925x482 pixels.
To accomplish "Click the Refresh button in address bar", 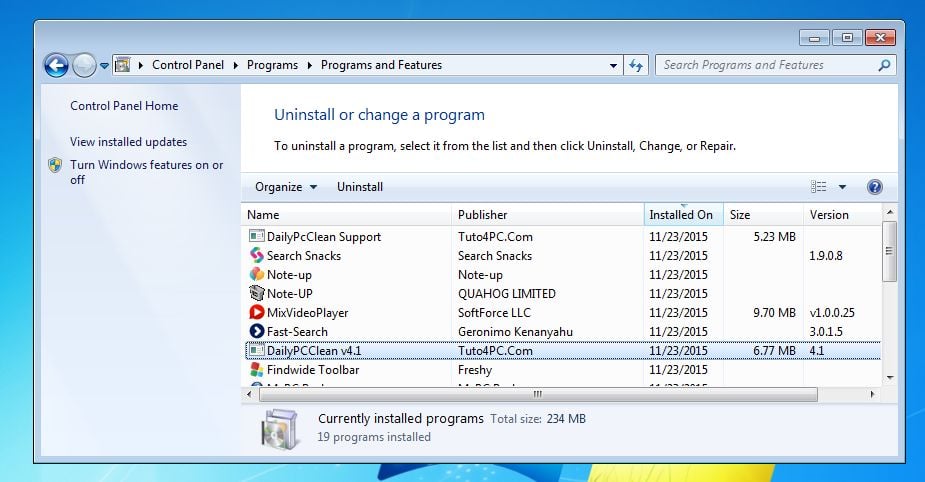I will [635, 65].
